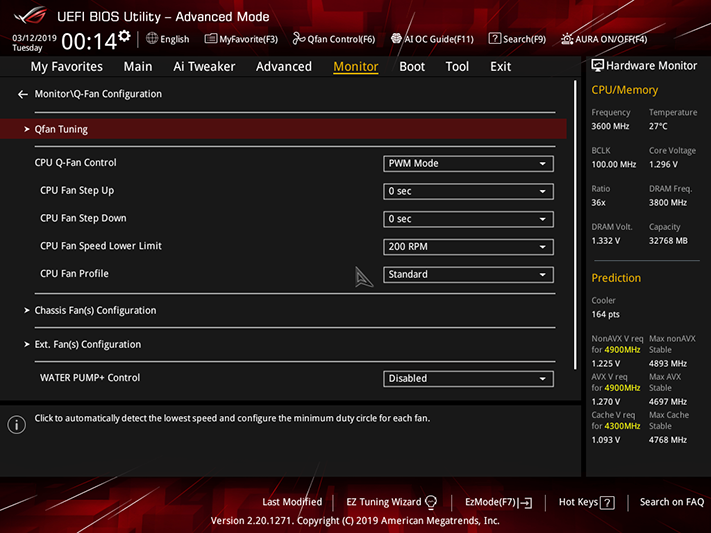The image size is (711, 533).
Task: Click the info circle icon
Action: pyautogui.click(x=17, y=425)
